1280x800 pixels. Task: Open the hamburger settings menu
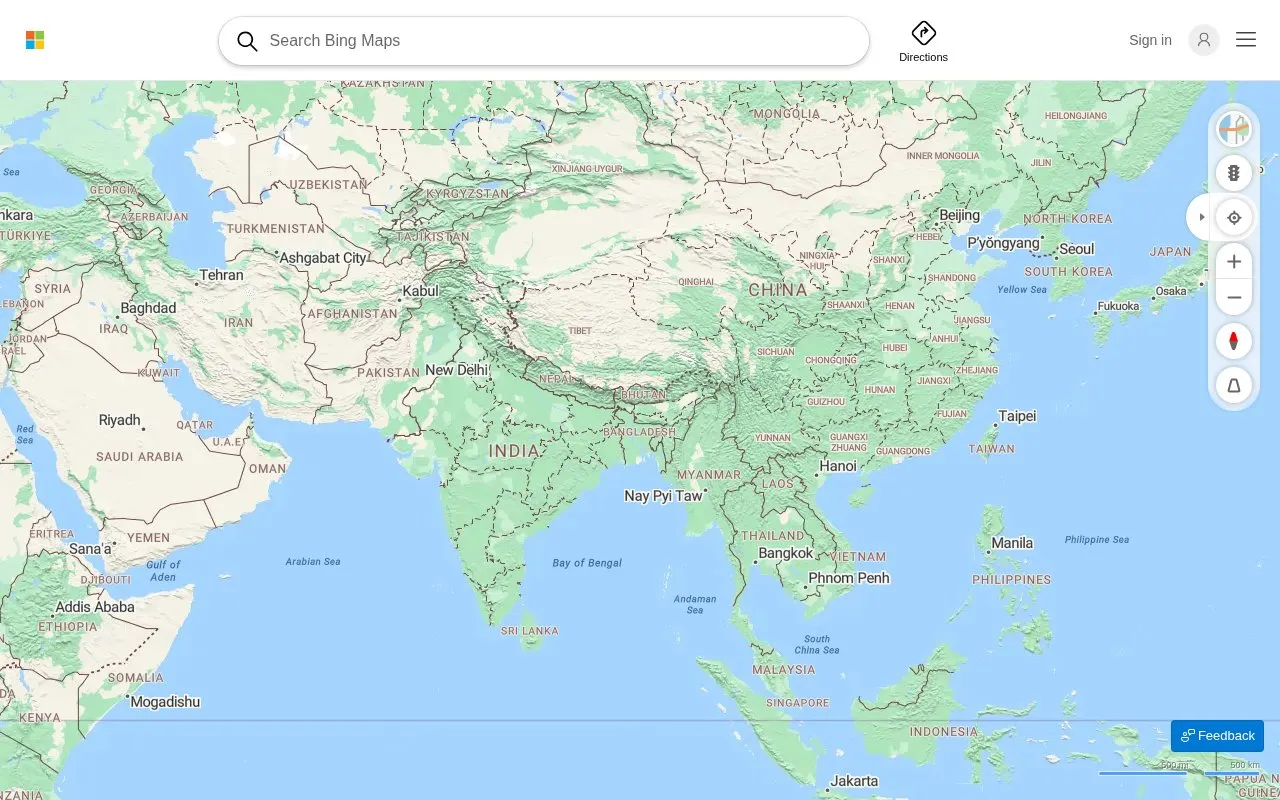coord(1246,40)
